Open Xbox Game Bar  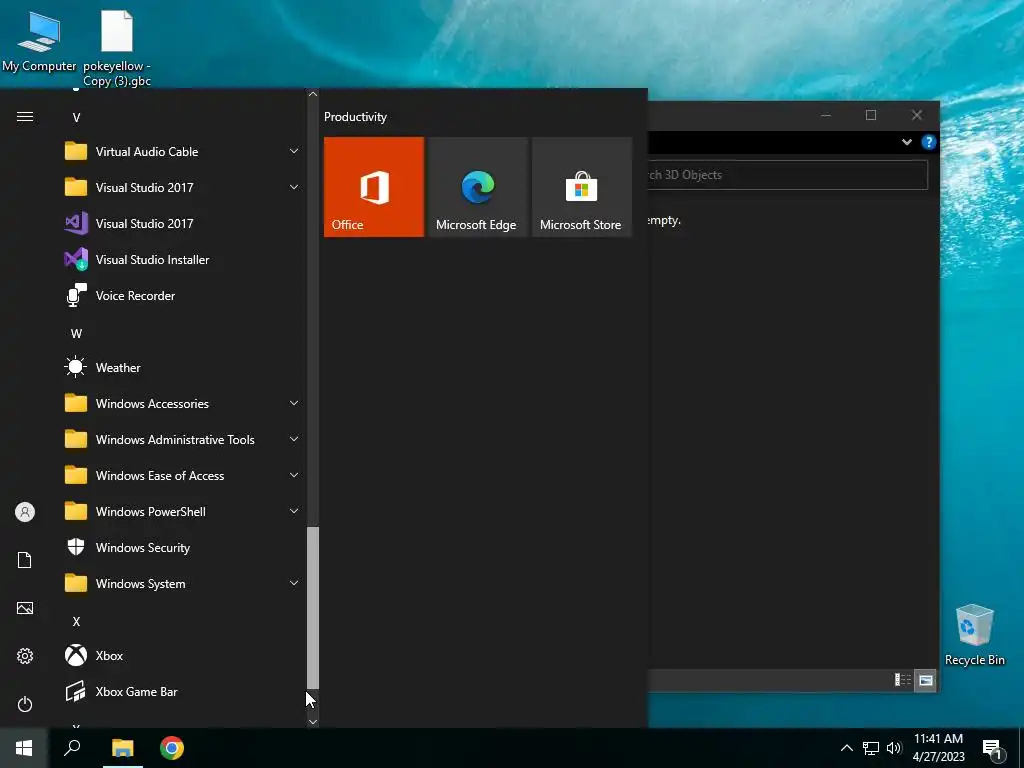tap(183, 691)
